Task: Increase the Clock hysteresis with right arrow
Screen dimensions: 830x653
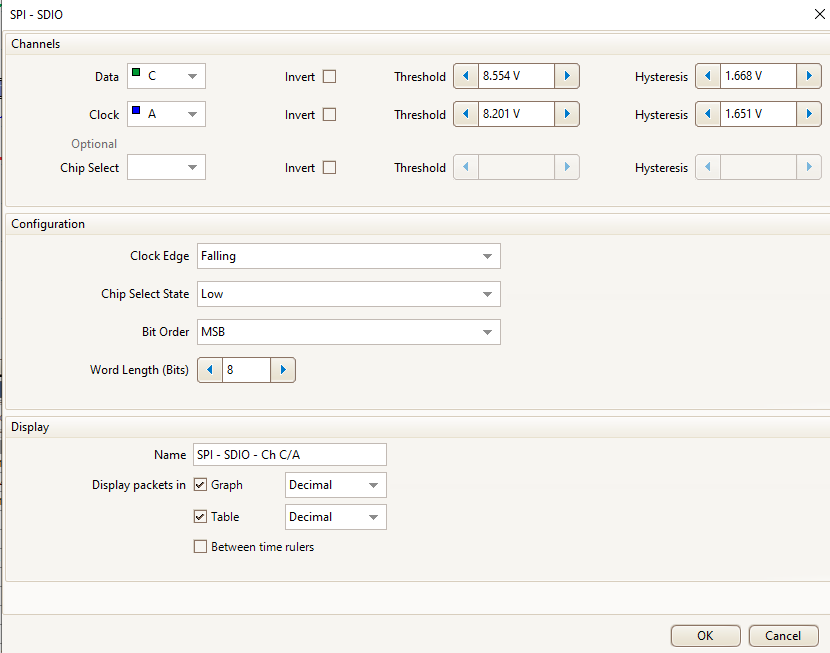Action: pos(808,115)
